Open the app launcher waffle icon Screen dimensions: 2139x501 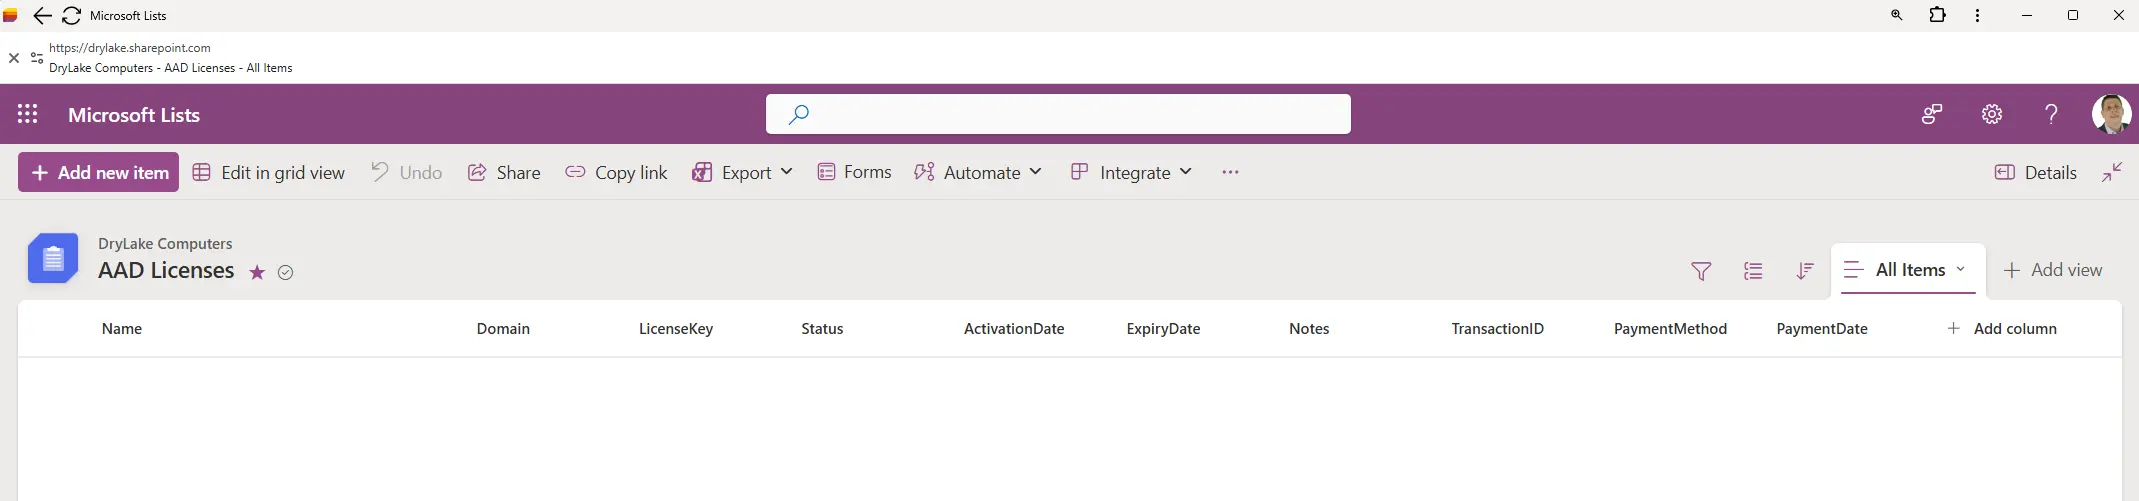(28, 114)
